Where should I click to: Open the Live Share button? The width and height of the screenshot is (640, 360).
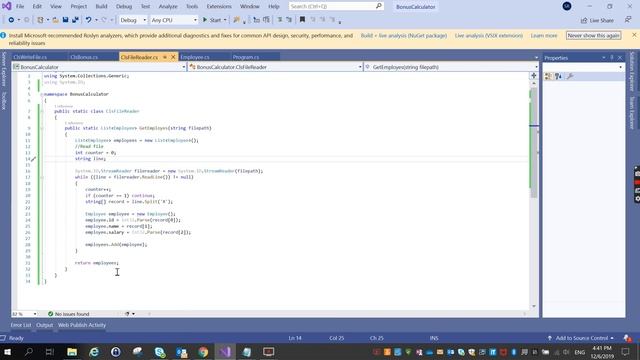point(597,20)
